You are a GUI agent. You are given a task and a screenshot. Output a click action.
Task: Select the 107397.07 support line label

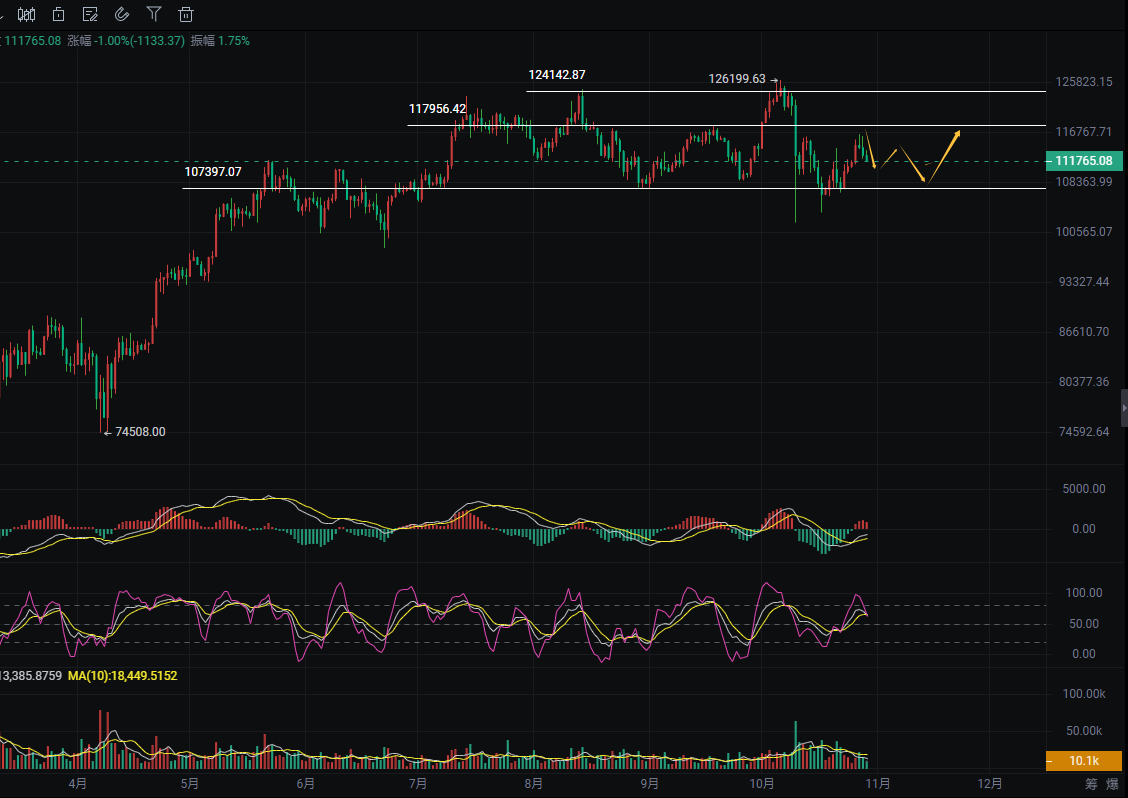213,172
